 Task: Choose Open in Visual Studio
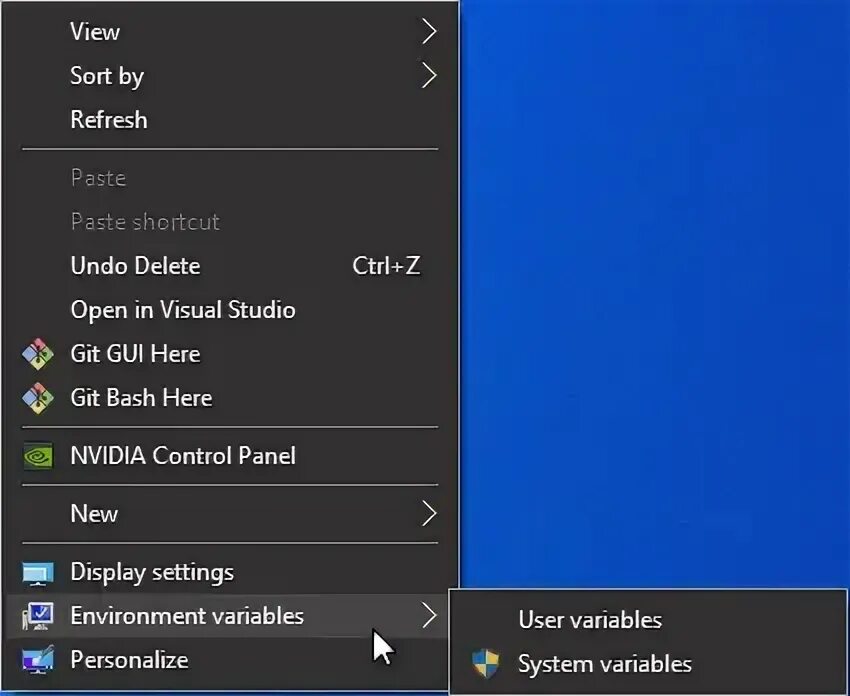230,310
